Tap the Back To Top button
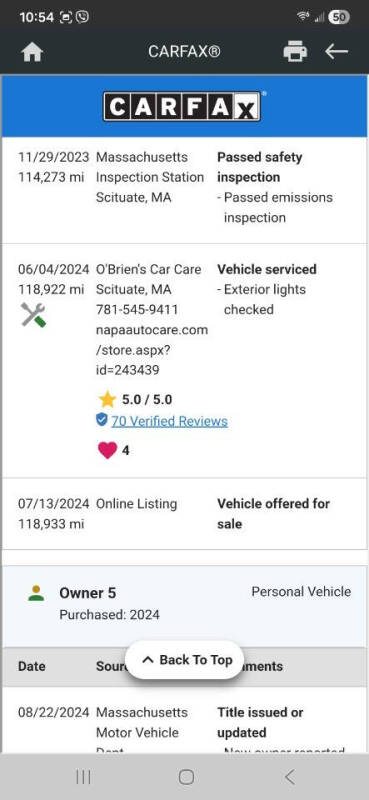The image size is (369, 800). 184,660
